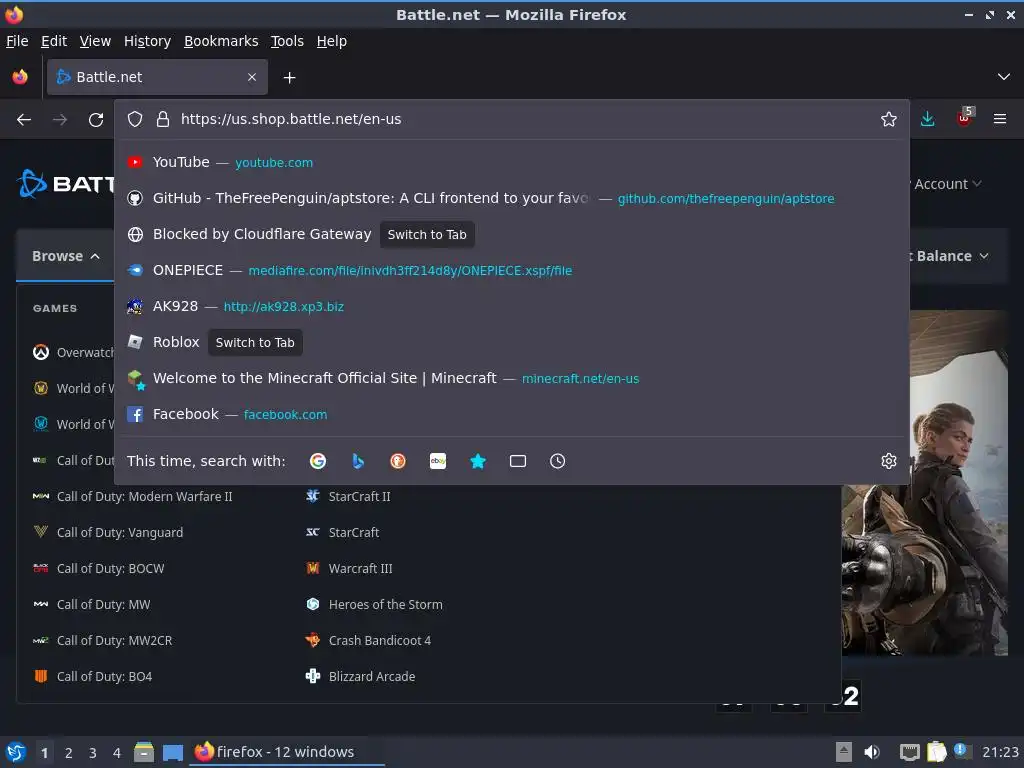Image resolution: width=1024 pixels, height=768 pixels.
Task: Open the taskbar file manager icon
Action: tap(144, 752)
